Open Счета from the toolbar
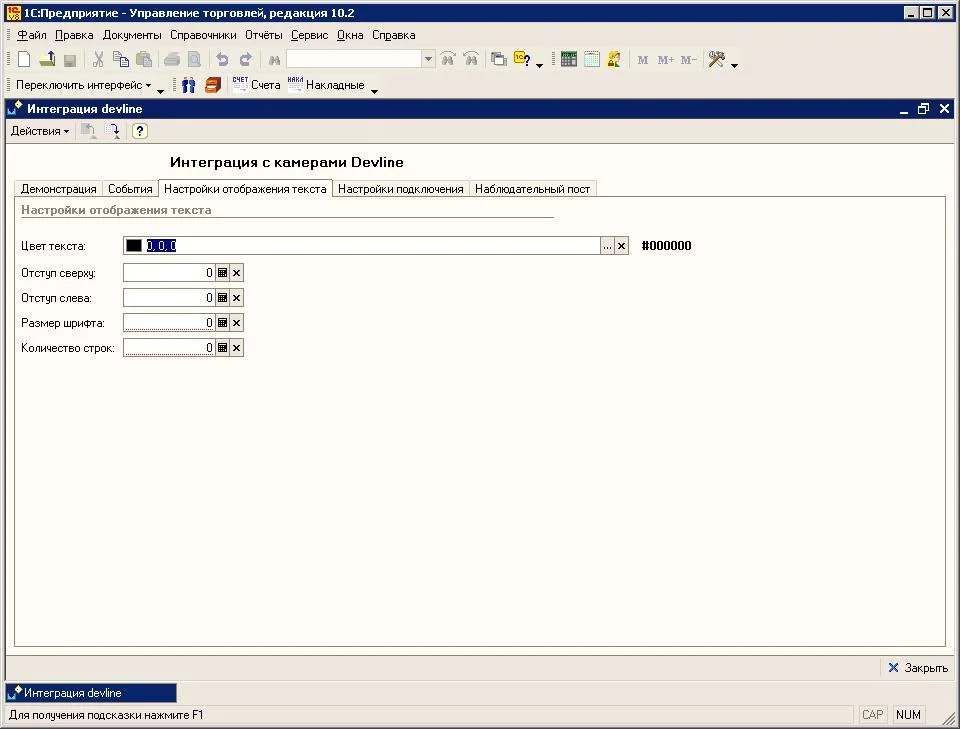Viewport: 960px width, 729px height. [257, 84]
